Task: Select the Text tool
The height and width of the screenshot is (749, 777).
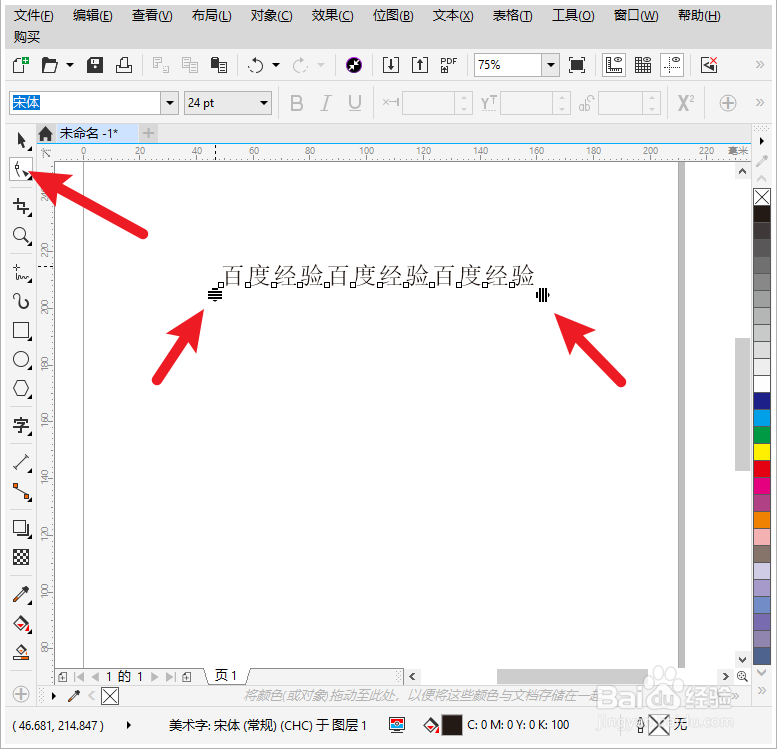Action: (21, 425)
